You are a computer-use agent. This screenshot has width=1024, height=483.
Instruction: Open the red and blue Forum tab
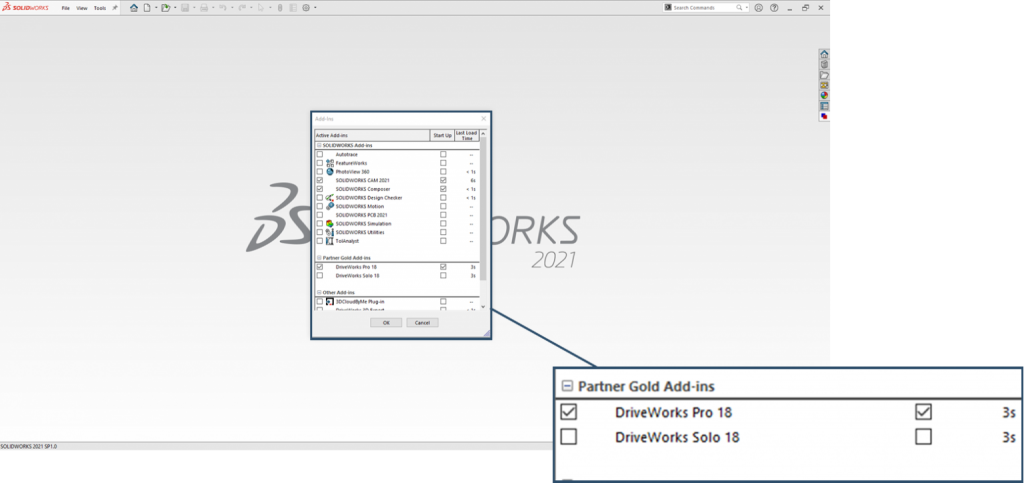pyautogui.click(x=824, y=116)
